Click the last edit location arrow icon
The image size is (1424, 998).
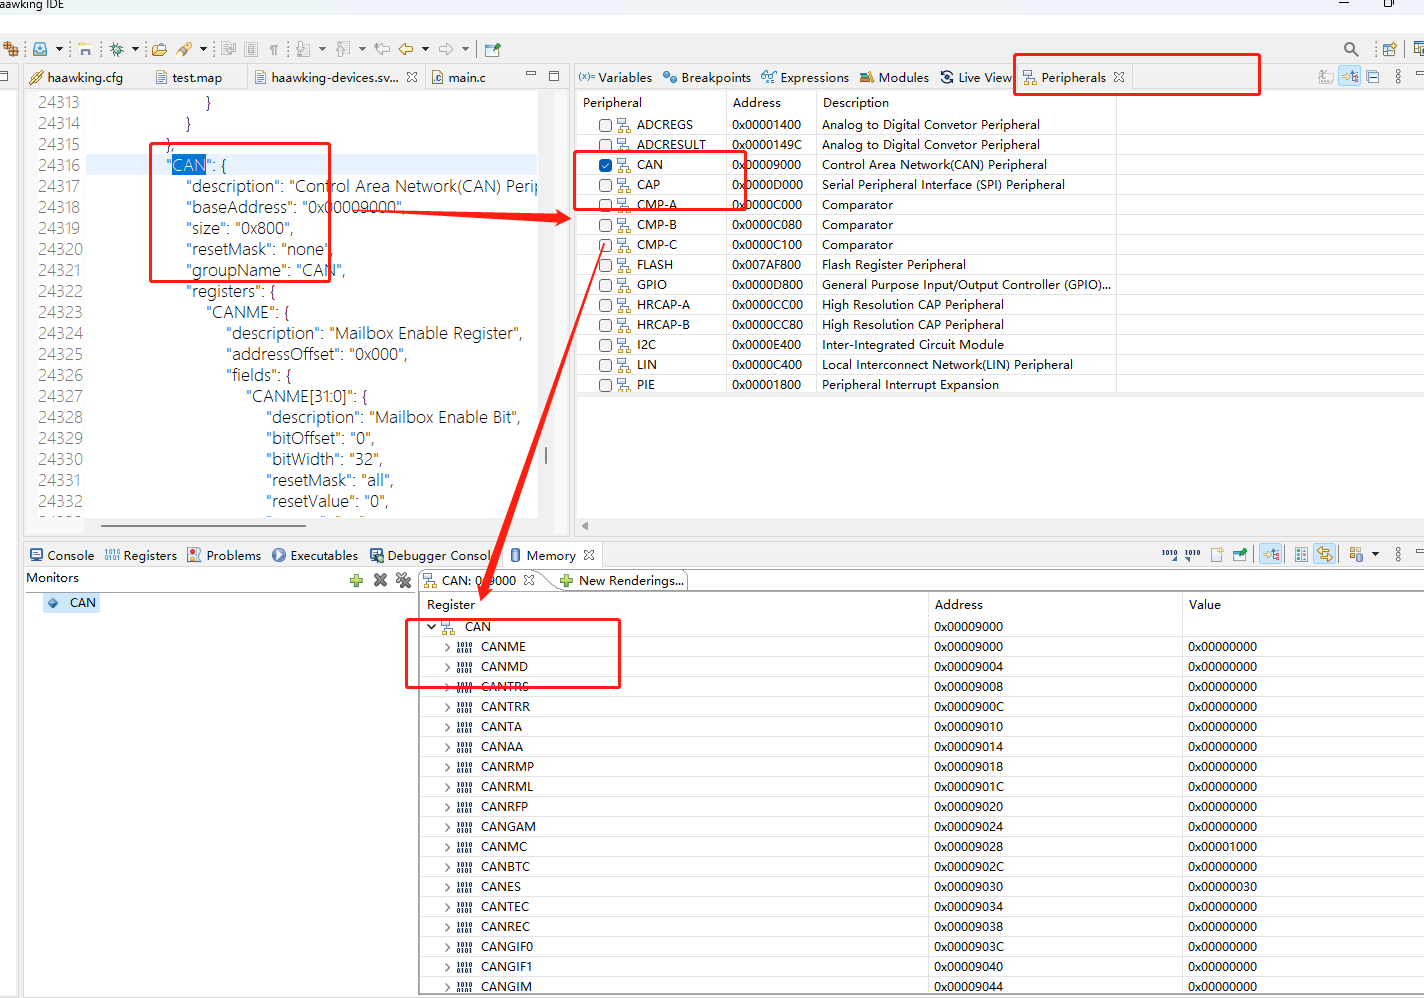click(382, 48)
